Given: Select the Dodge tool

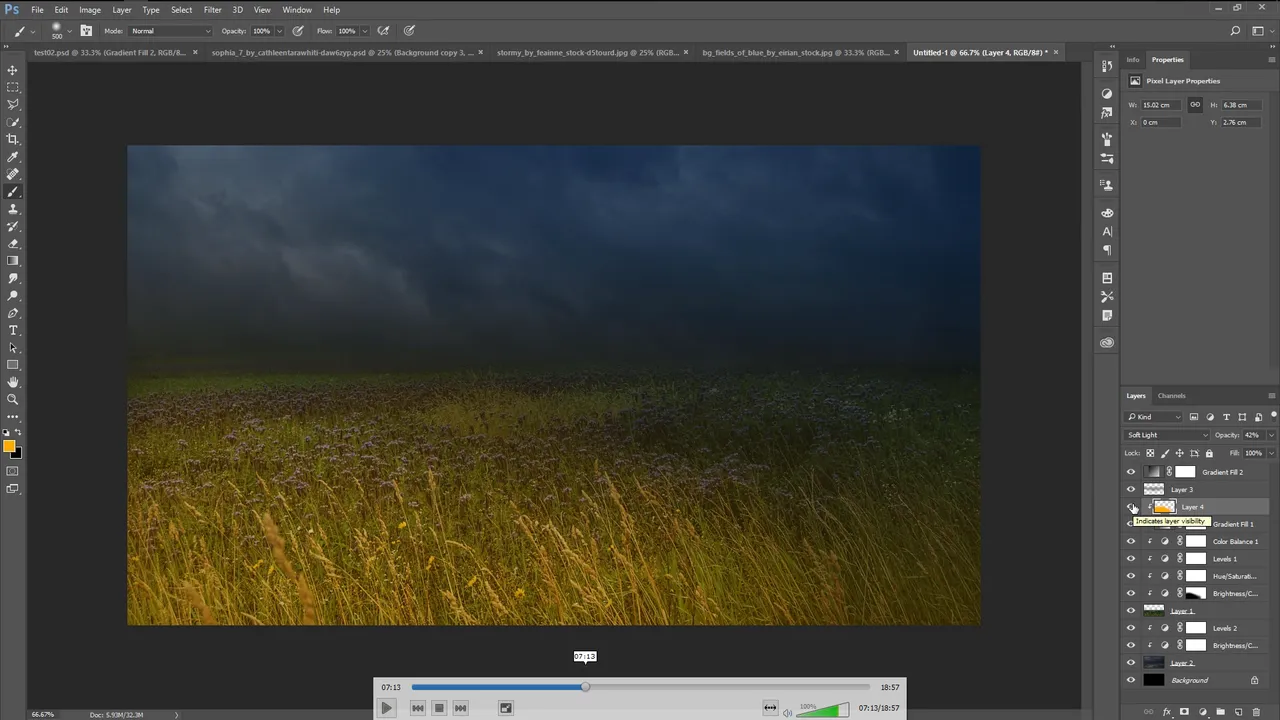Looking at the screenshot, I should pos(13,295).
